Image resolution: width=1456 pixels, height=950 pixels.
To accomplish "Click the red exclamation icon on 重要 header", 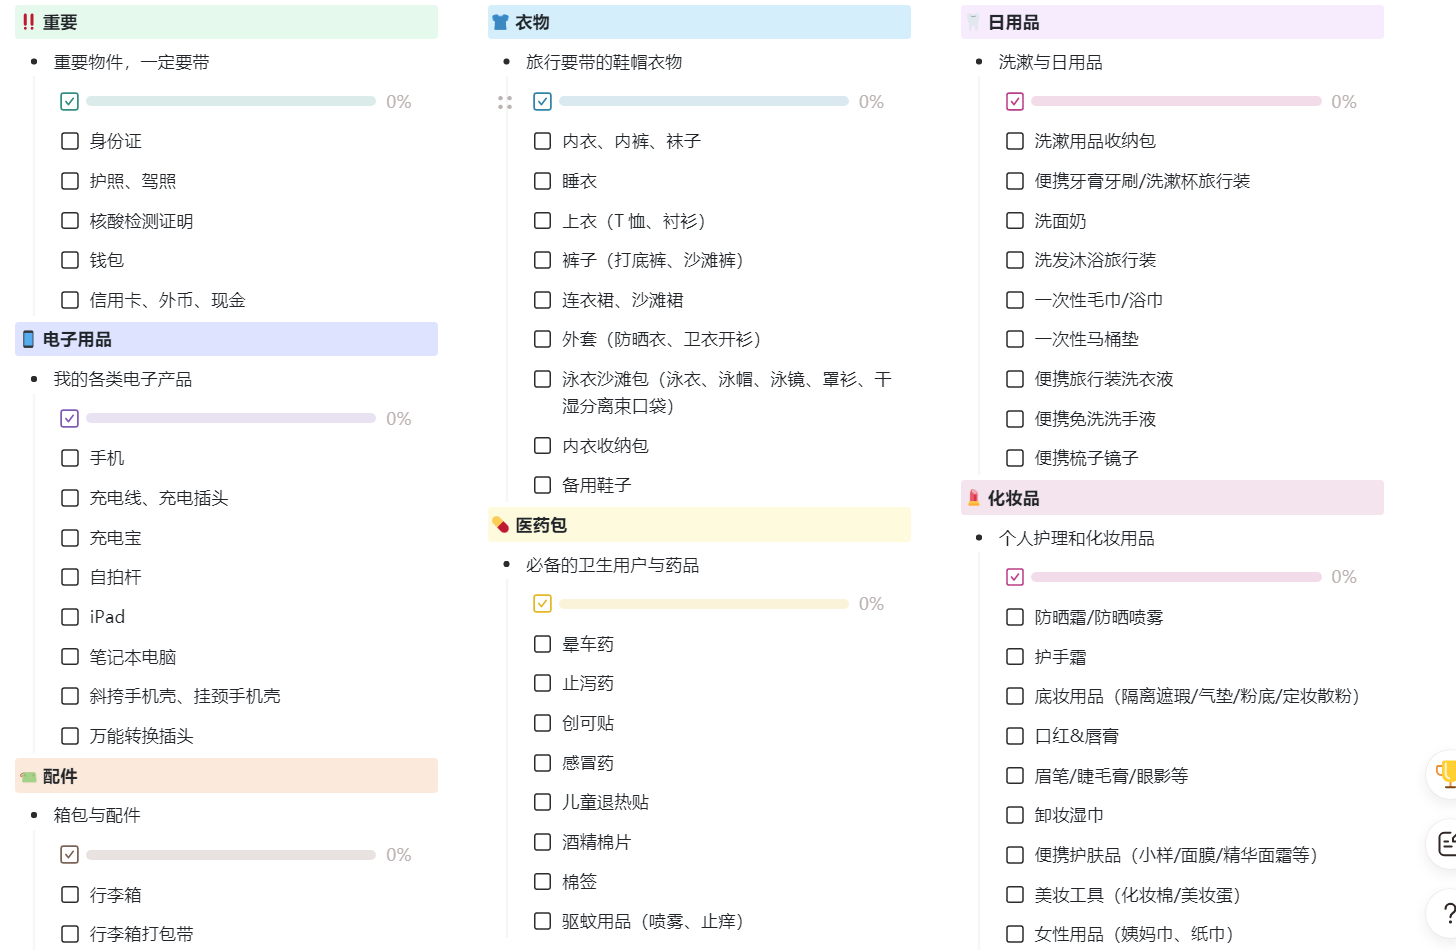I will [28, 21].
